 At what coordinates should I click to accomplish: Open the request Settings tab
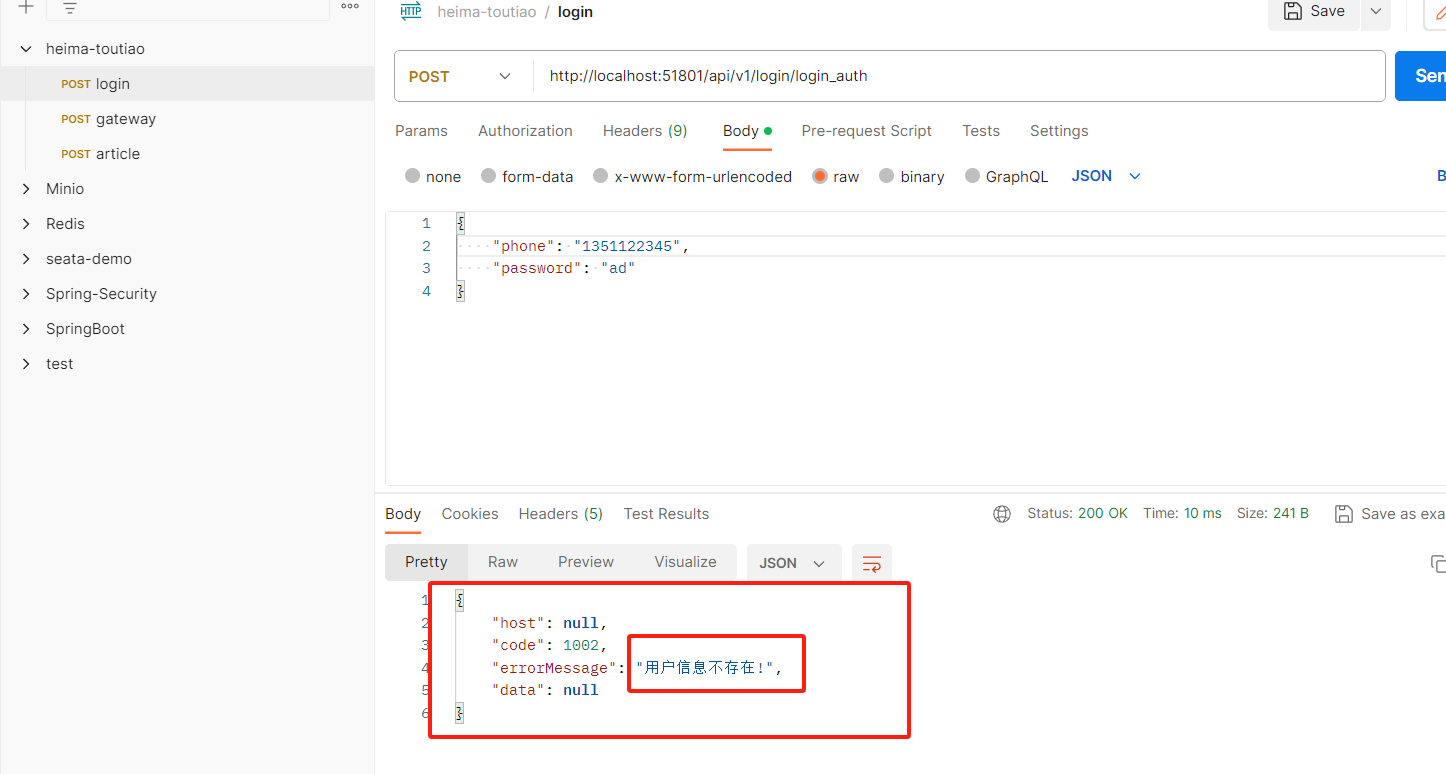click(1059, 131)
